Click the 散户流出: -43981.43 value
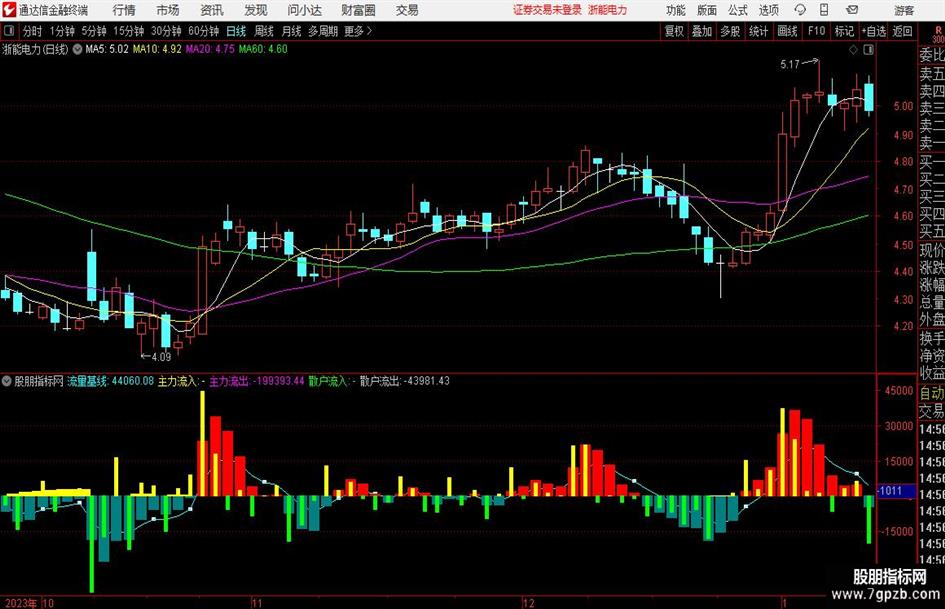 [404, 381]
